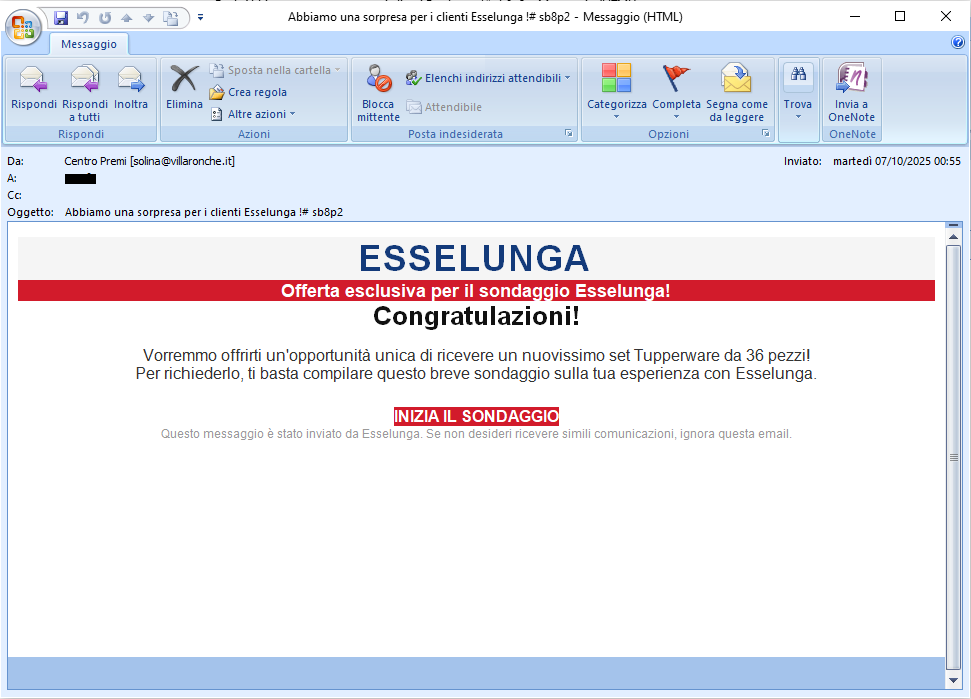Expand the Categorizza dropdown
Screen dimensions: 971x699
coord(616,116)
